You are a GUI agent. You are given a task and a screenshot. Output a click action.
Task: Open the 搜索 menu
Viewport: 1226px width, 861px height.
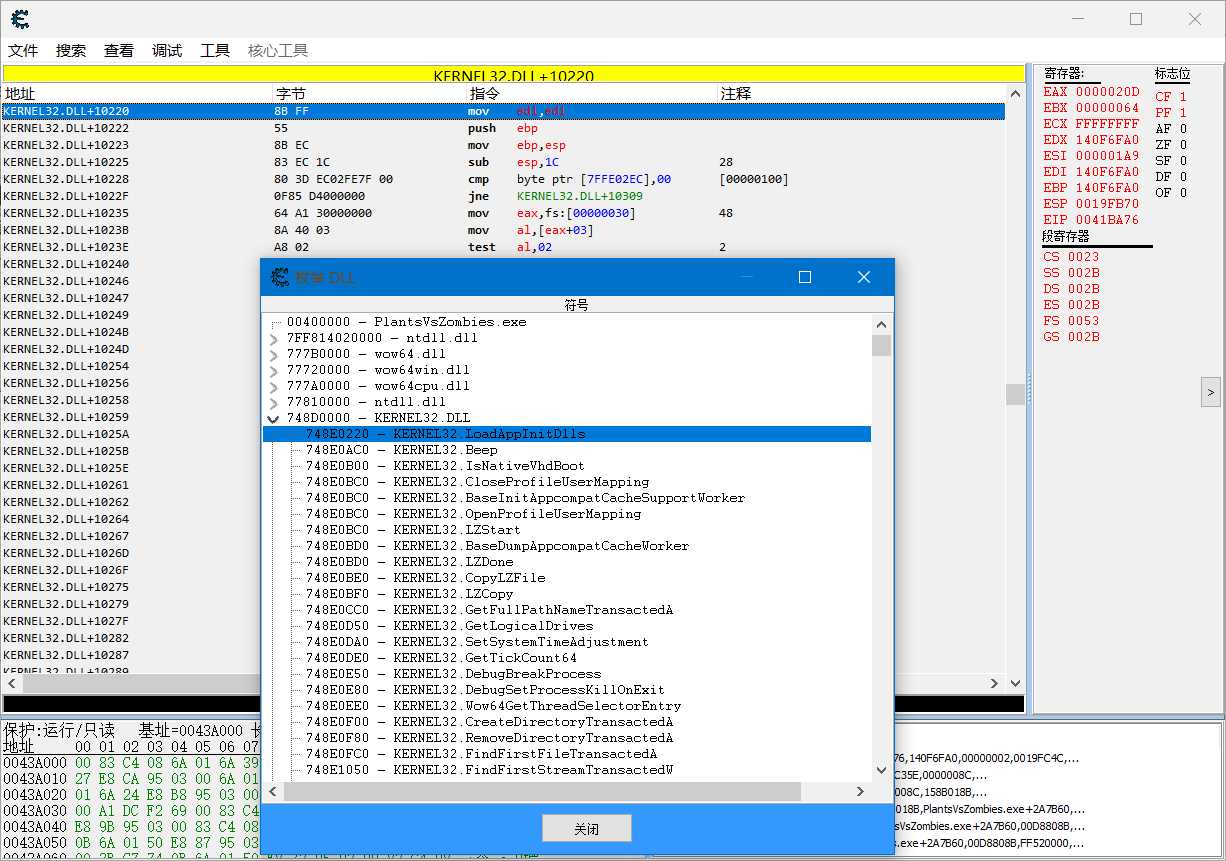pyautogui.click(x=71, y=51)
